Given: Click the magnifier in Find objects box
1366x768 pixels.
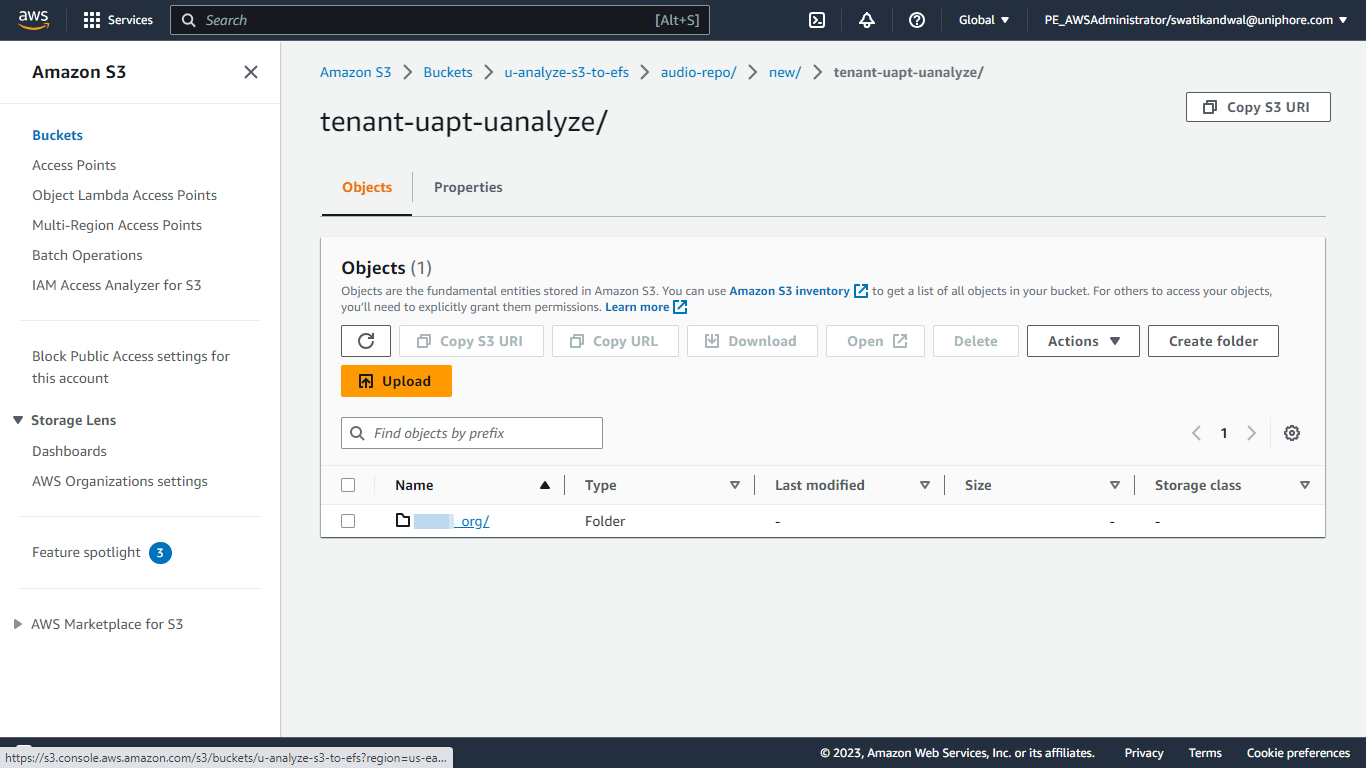Looking at the screenshot, I should coord(358,433).
